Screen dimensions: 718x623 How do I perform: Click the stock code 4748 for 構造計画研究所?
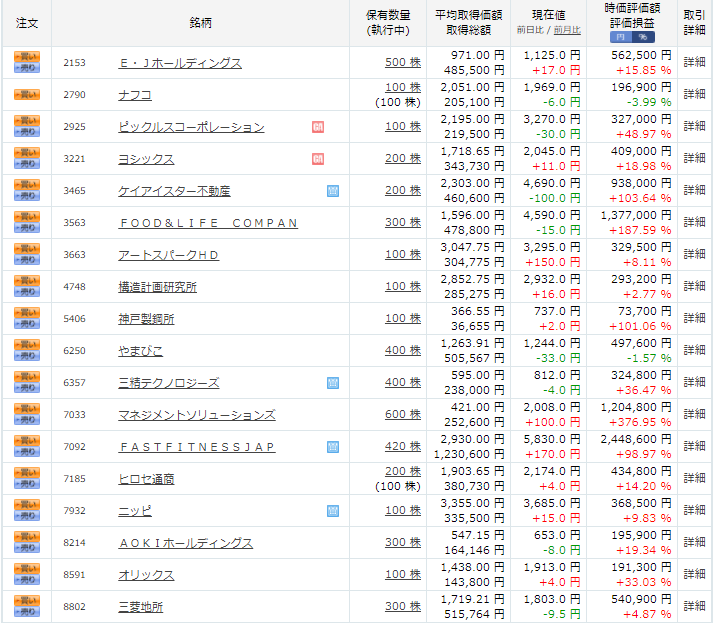tap(74, 287)
